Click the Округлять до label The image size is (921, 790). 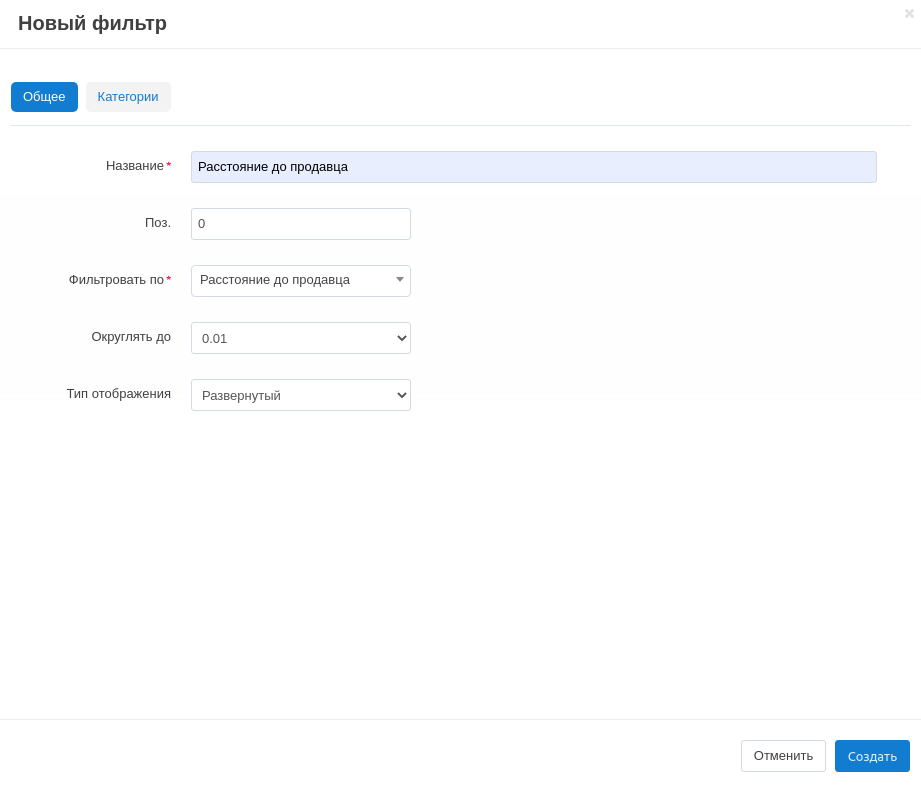click(x=131, y=337)
